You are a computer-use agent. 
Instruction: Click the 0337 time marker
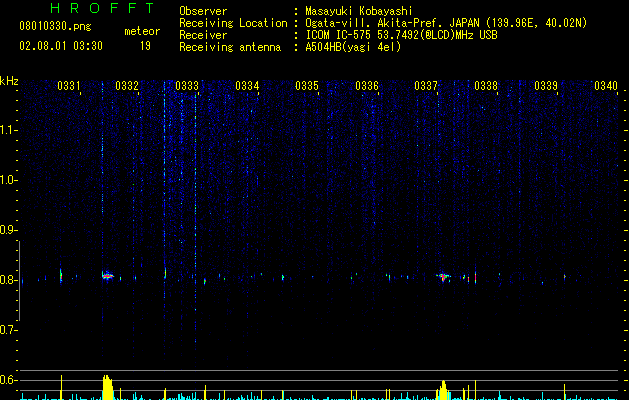click(x=426, y=85)
